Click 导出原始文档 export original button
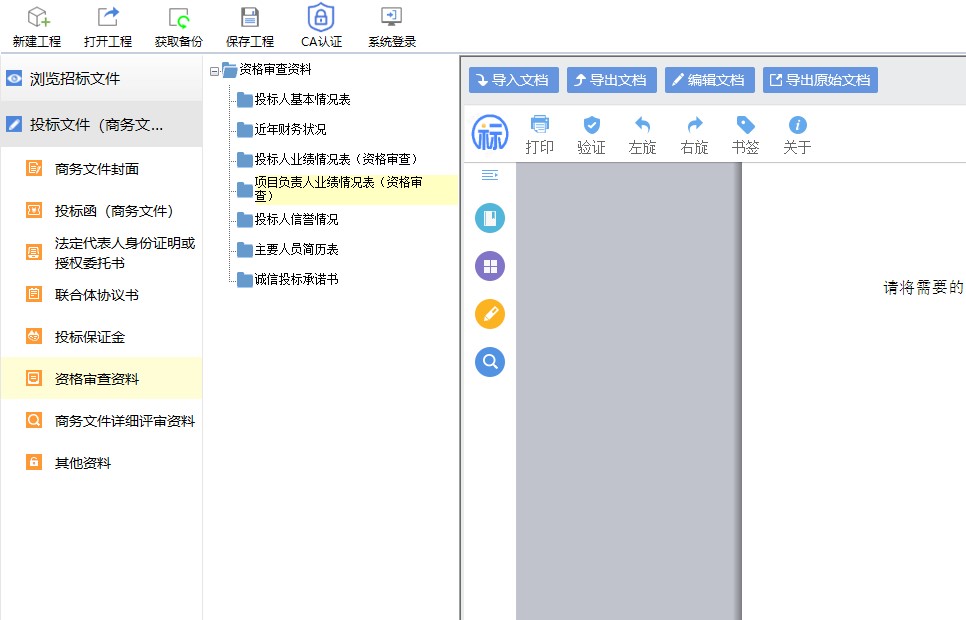 click(821, 80)
